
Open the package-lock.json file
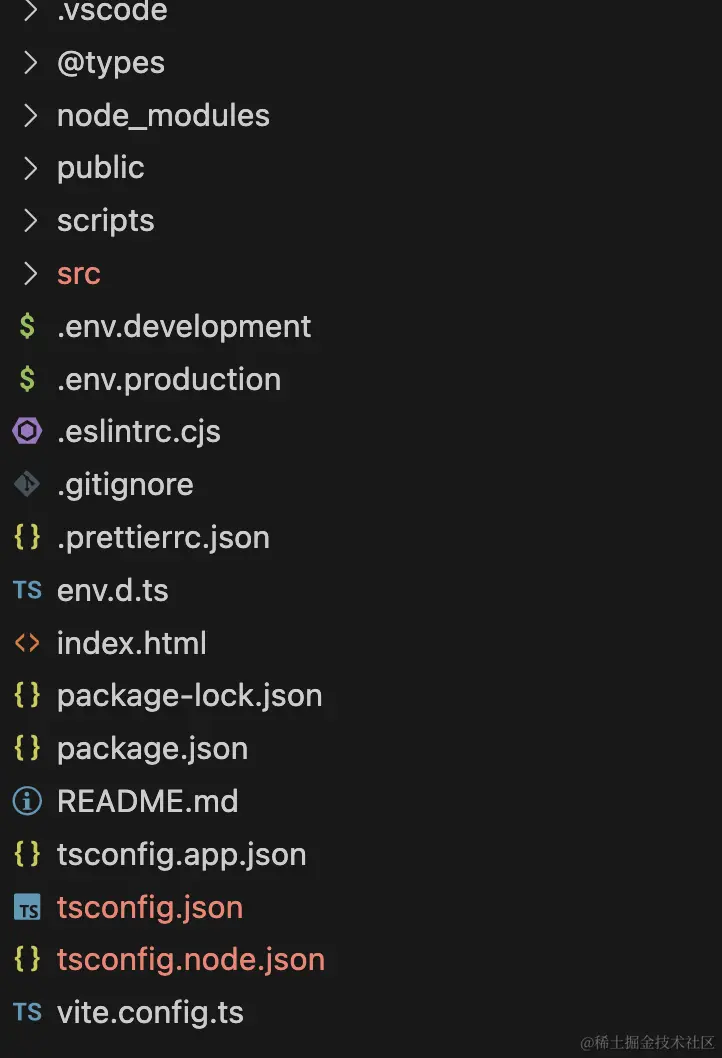click(190, 696)
